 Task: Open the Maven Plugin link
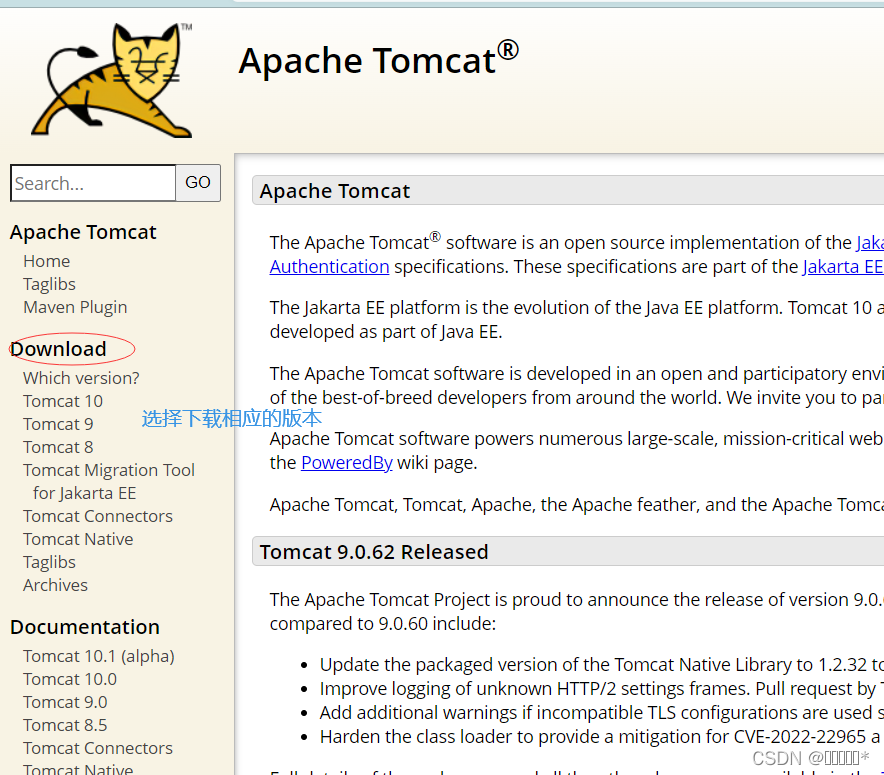pos(75,307)
